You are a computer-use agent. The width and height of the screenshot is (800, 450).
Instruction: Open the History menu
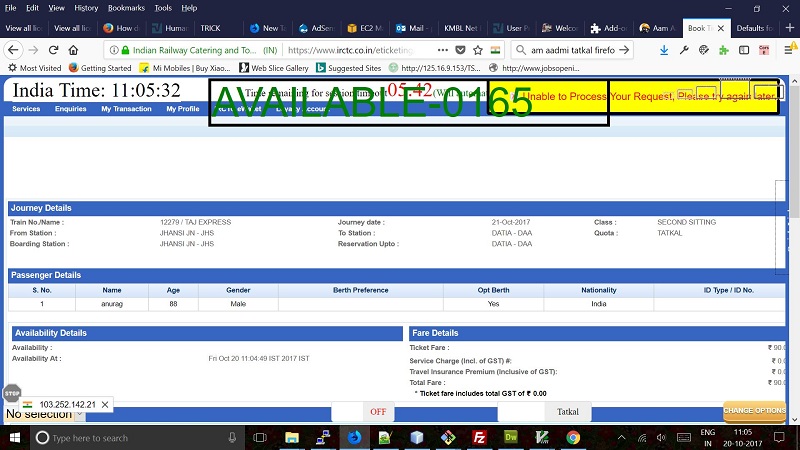(x=86, y=7)
